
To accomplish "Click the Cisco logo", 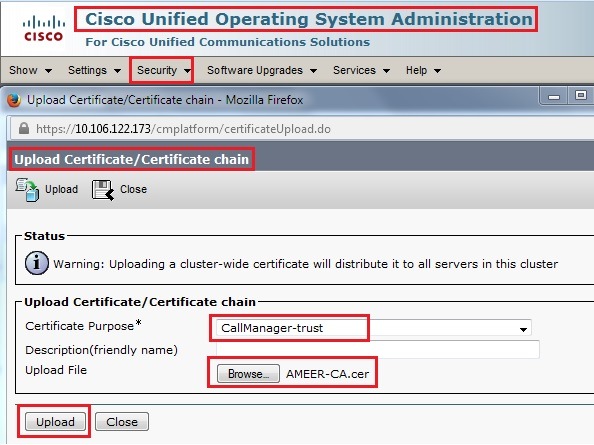I will 43,28.
